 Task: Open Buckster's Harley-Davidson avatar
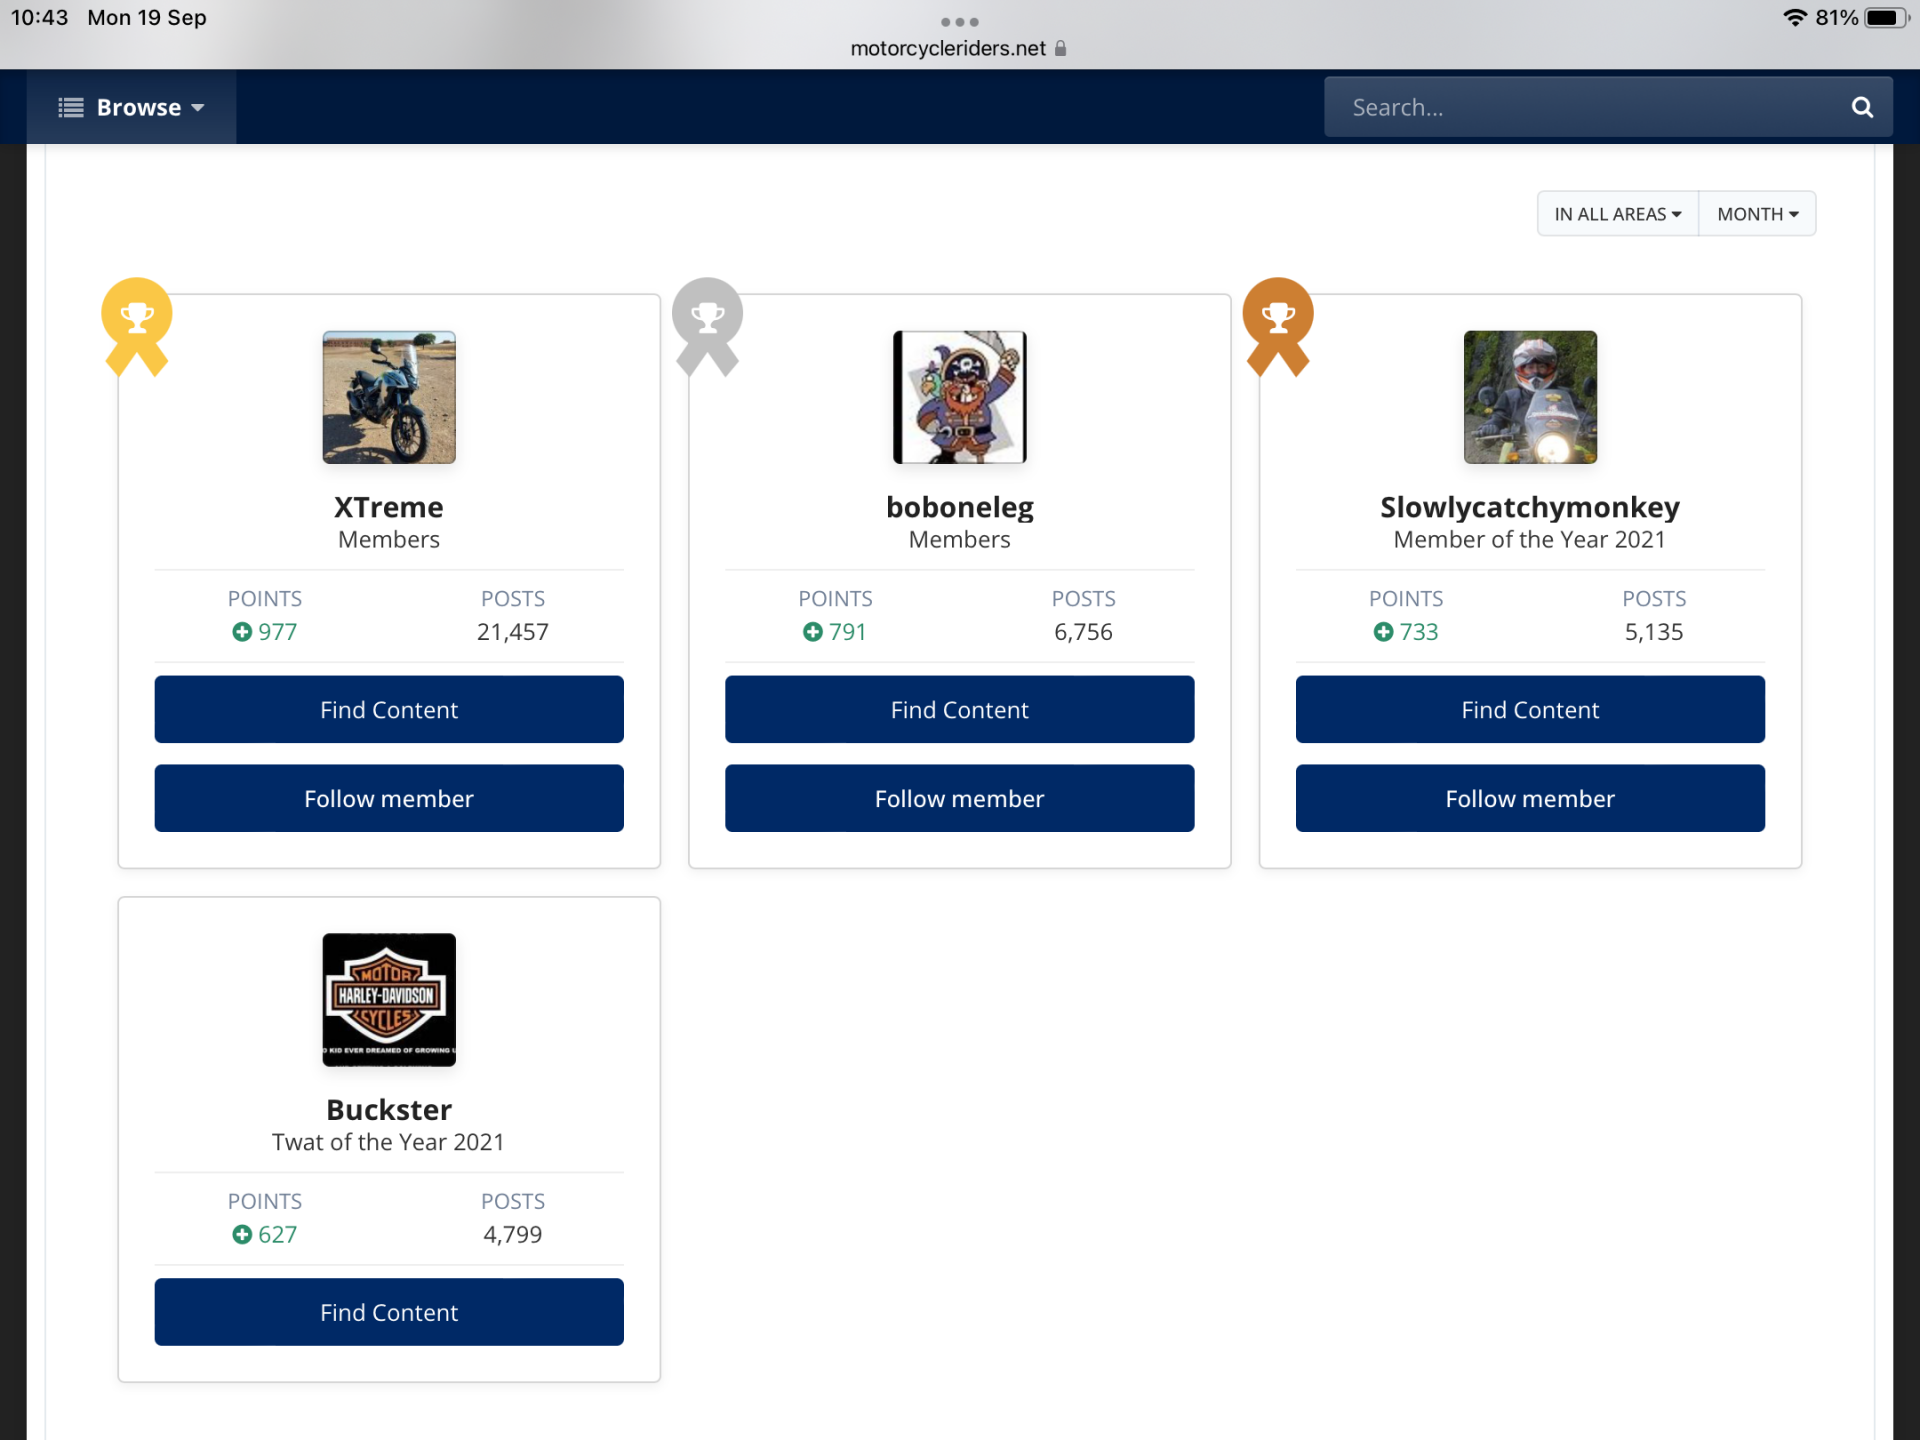tap(389, 999)
